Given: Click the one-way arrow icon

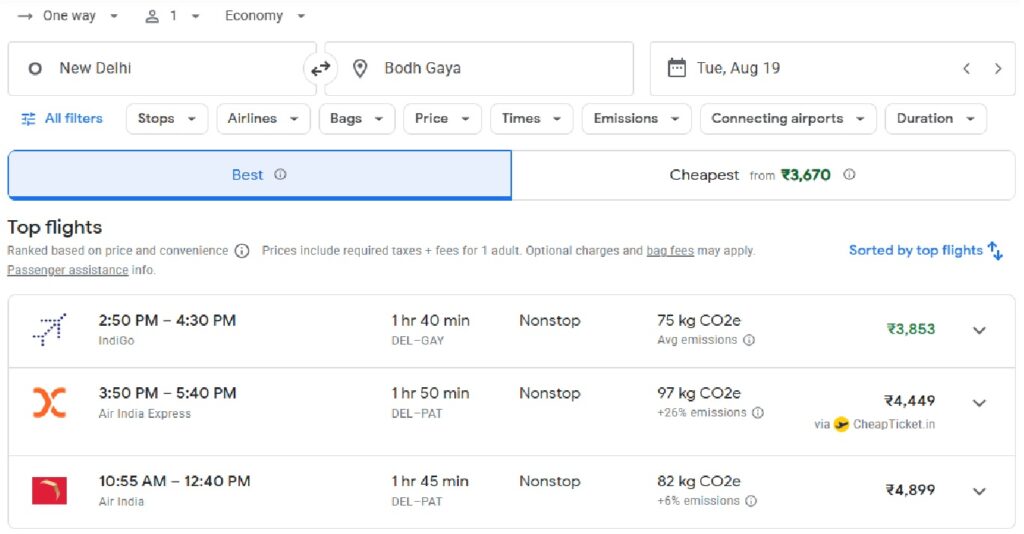Looking at the screenshot, I should pos(25,16).
